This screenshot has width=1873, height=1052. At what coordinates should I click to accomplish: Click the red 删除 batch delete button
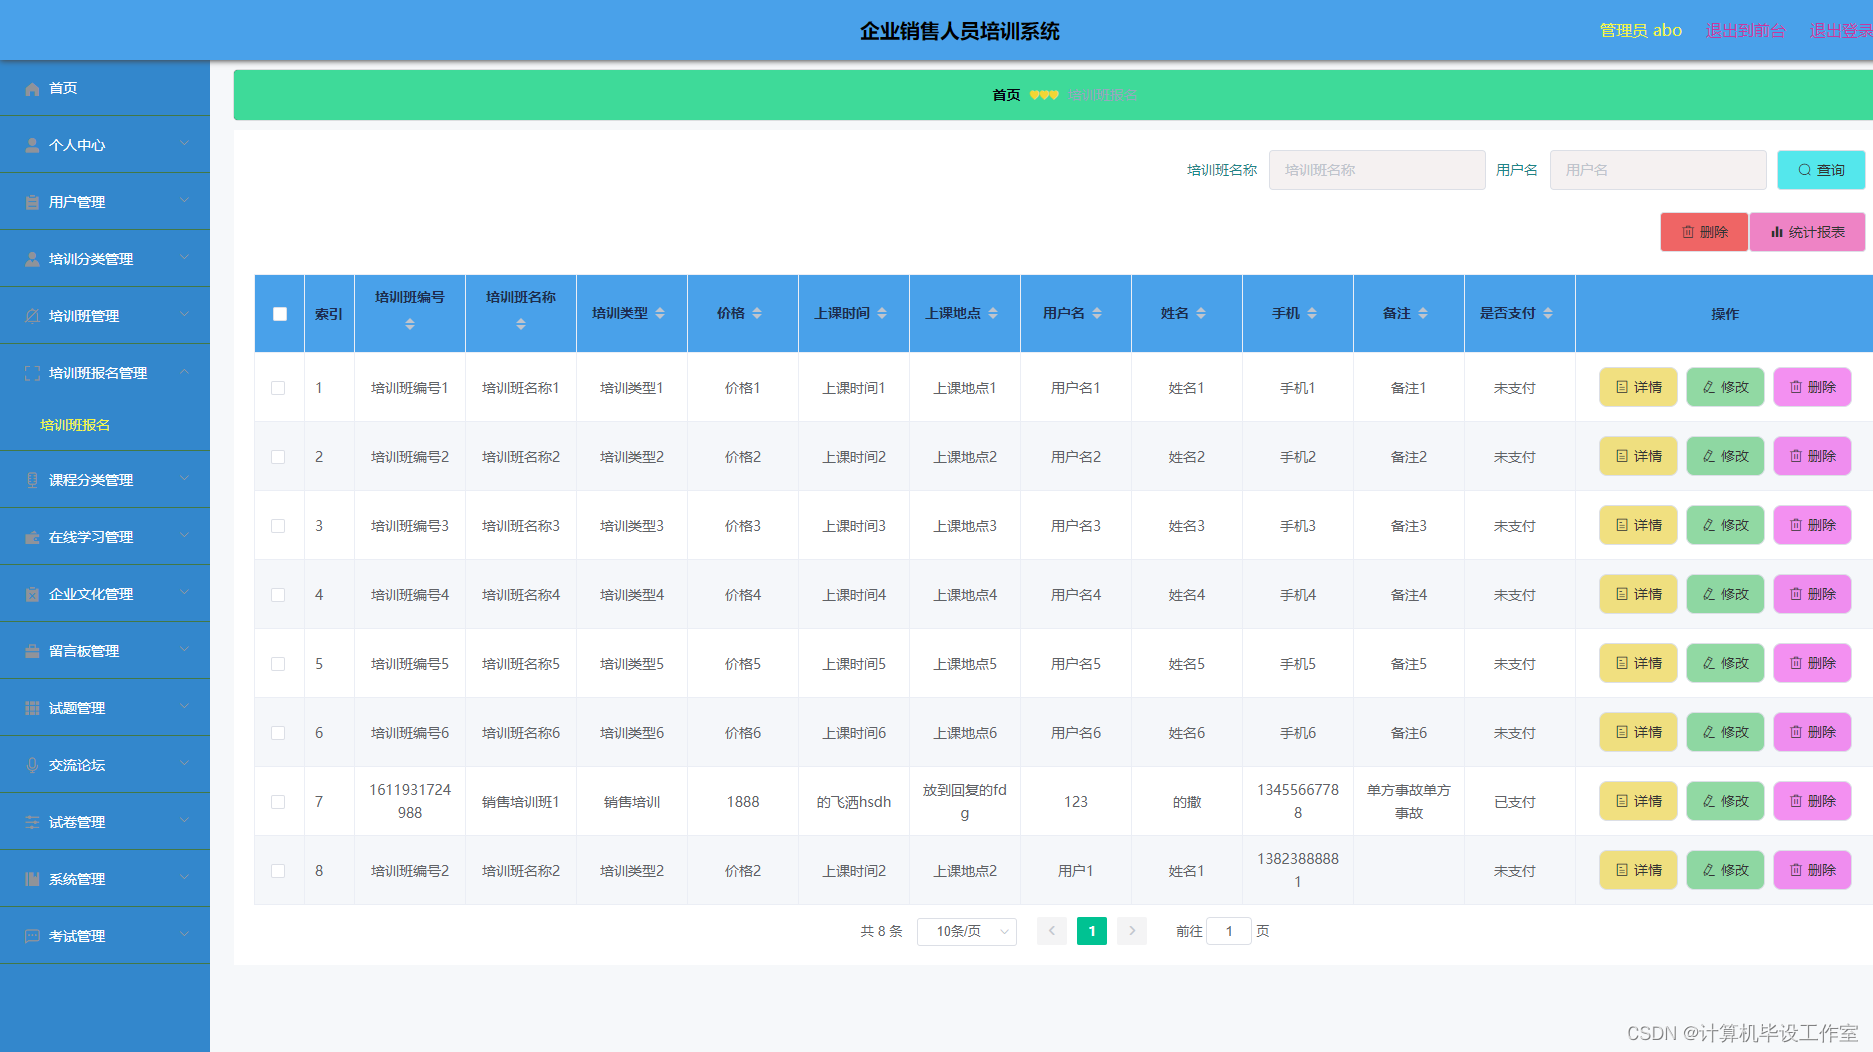[x=1704, y=232]
